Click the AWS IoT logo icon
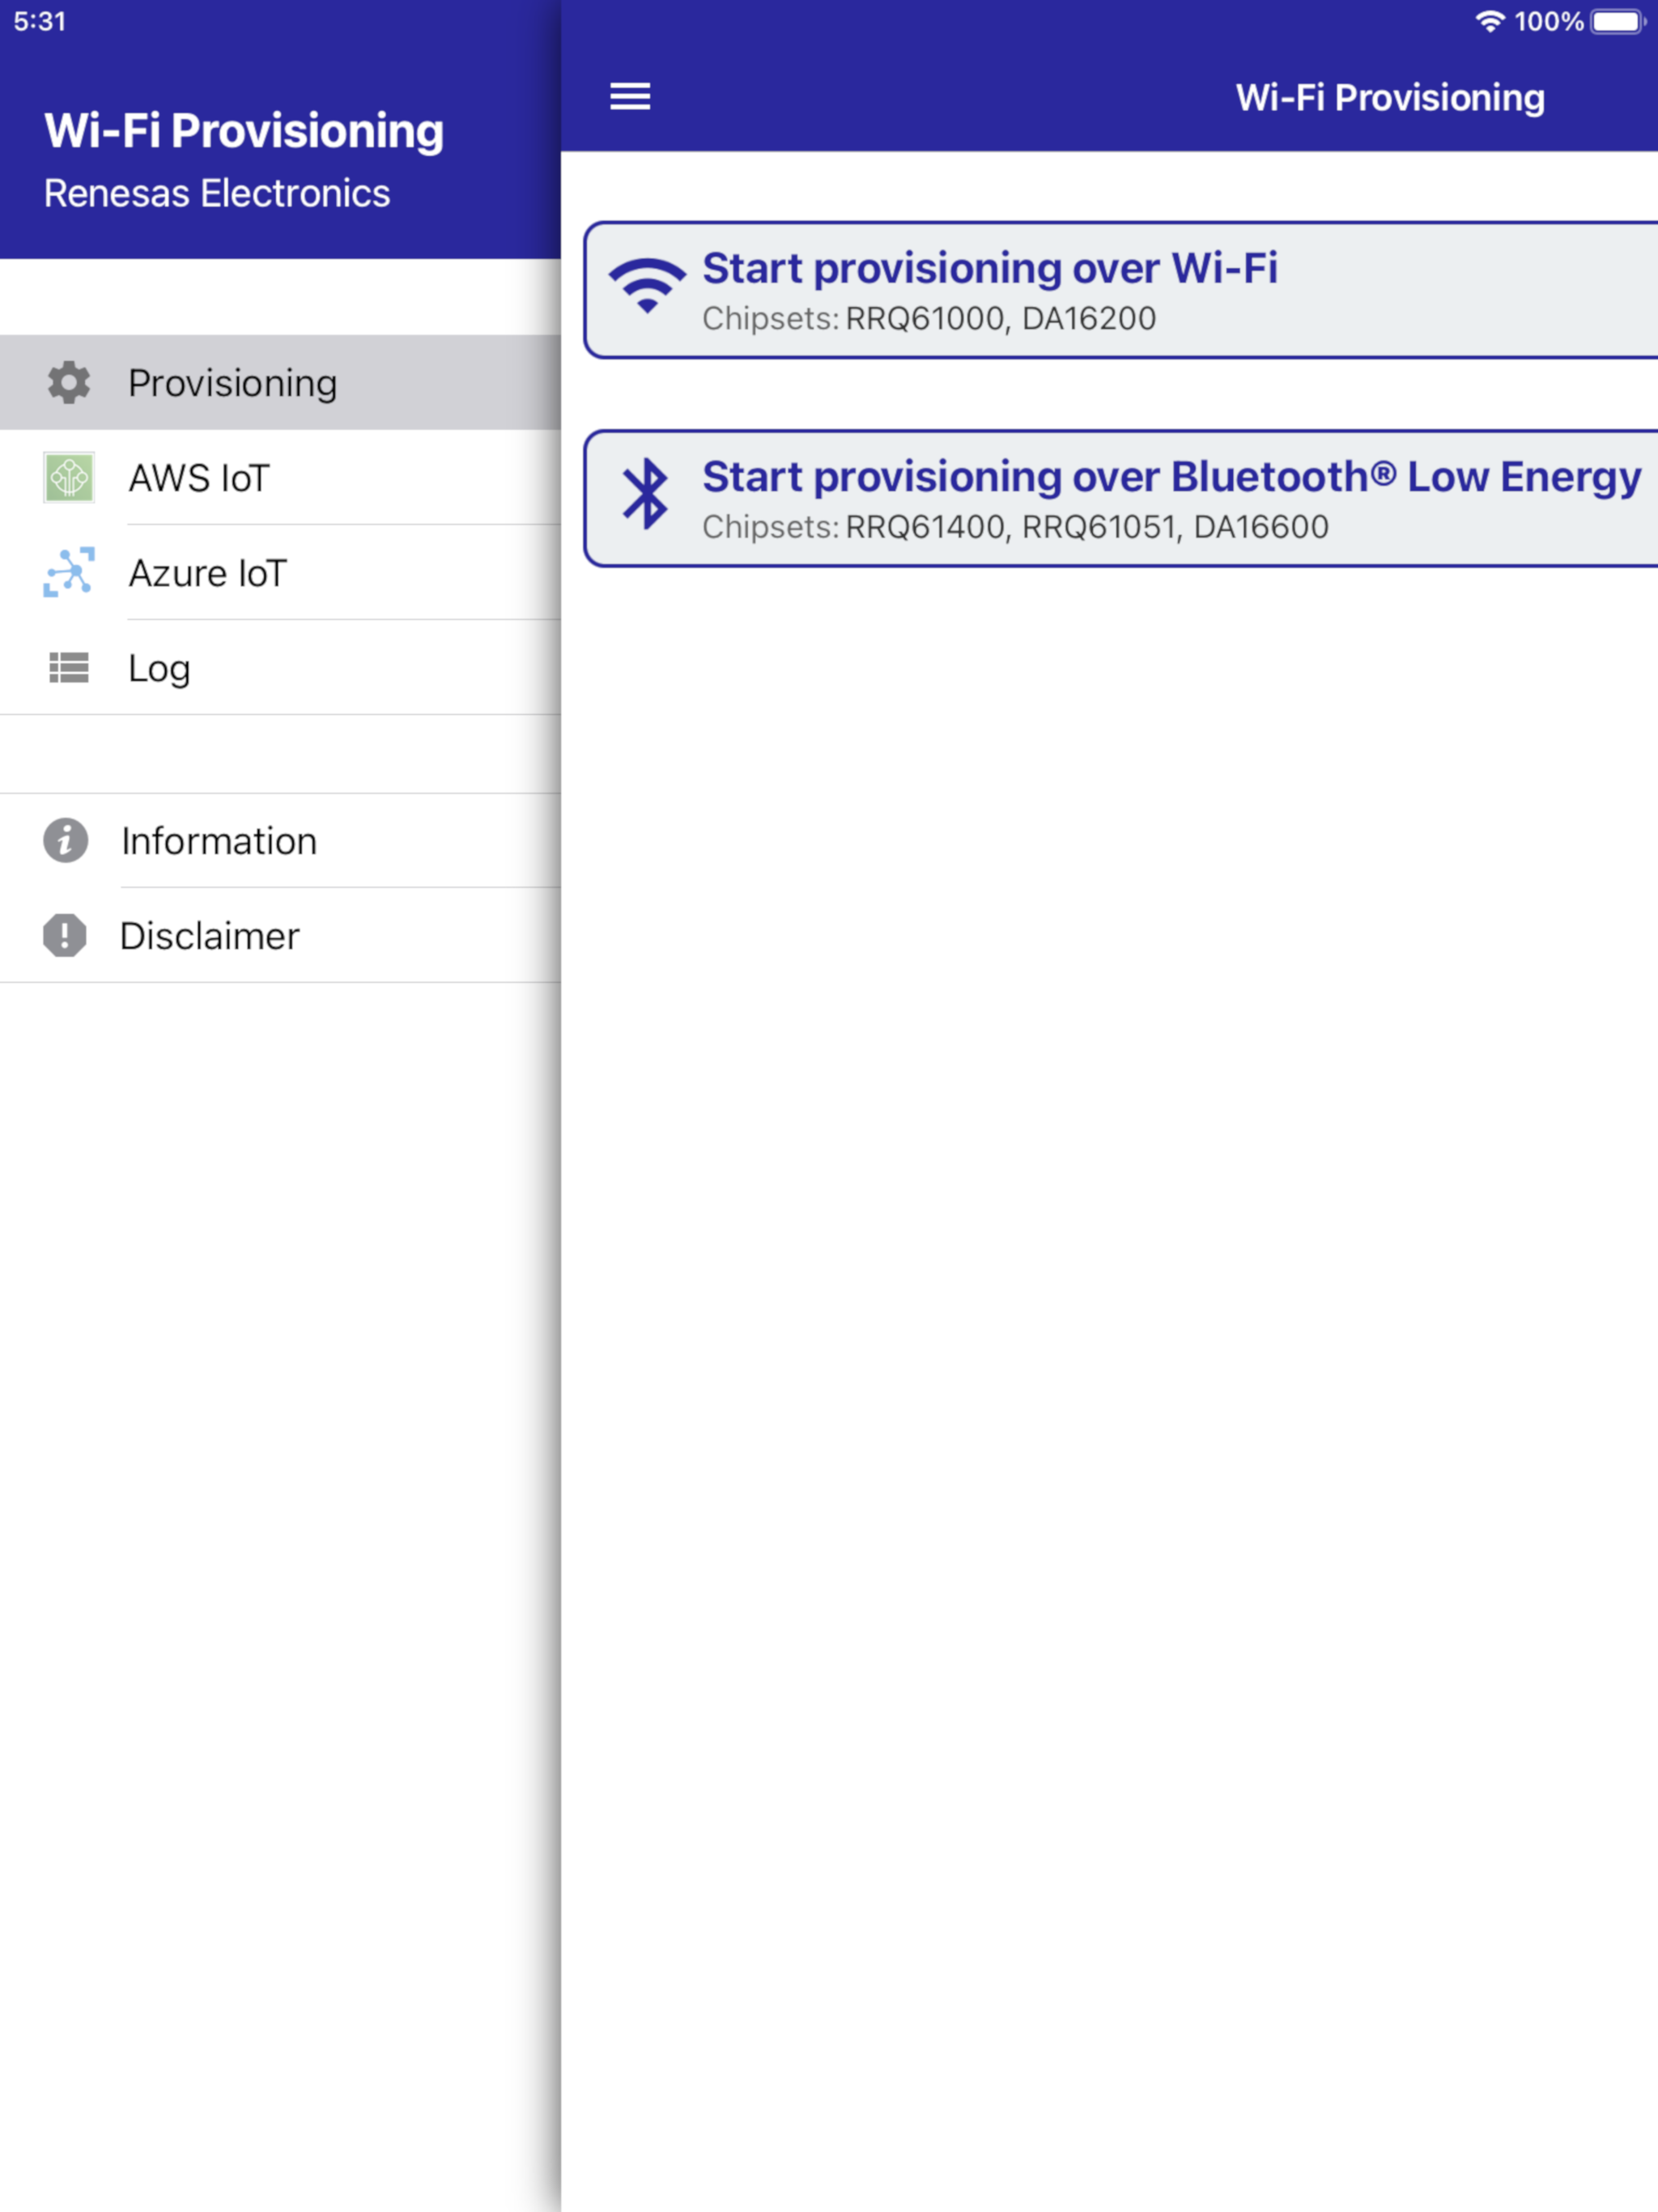This screenshot has width=1658, height=2212. pyautogui.click(x=69, y=477)
